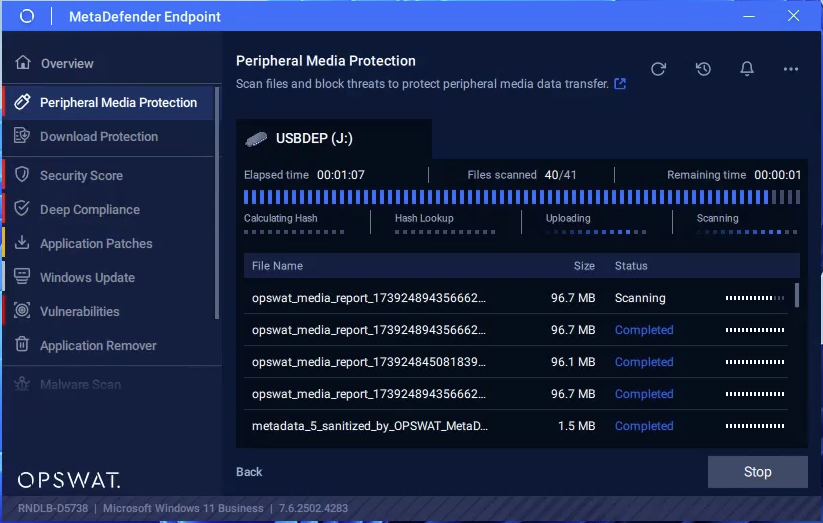The width and height of the screenshot is (823, 523).
Task: Click the File Name column header
Action: click(x=277, y=266)
